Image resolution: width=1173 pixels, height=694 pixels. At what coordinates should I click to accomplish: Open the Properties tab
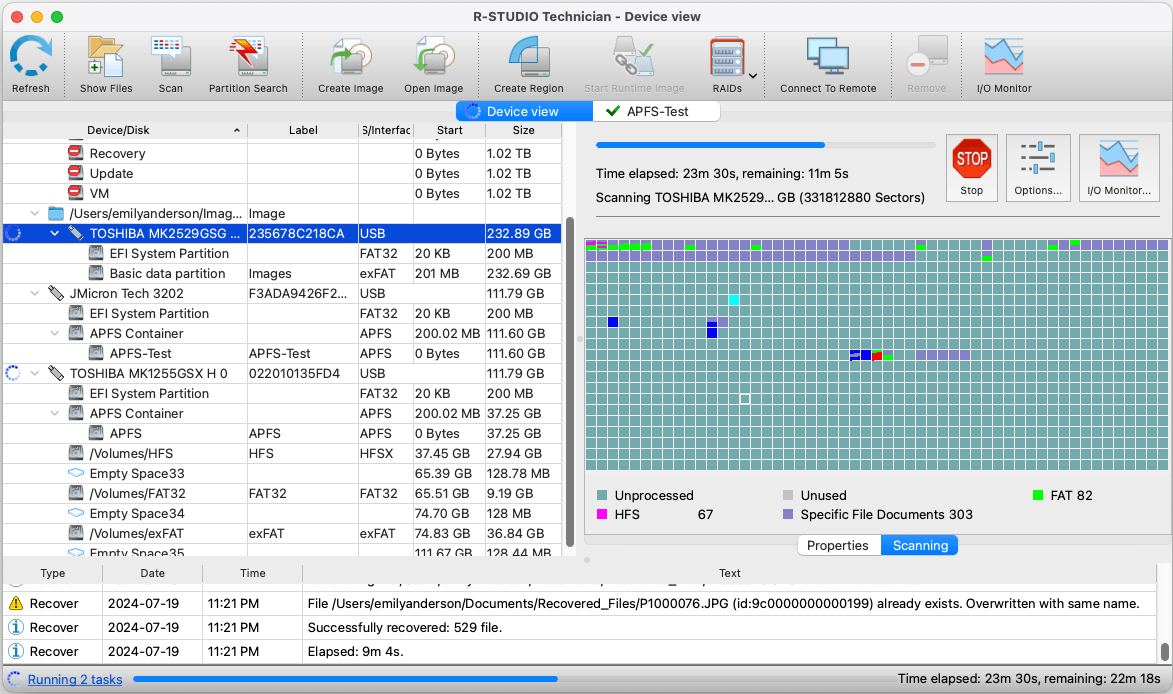coord(838,545)
